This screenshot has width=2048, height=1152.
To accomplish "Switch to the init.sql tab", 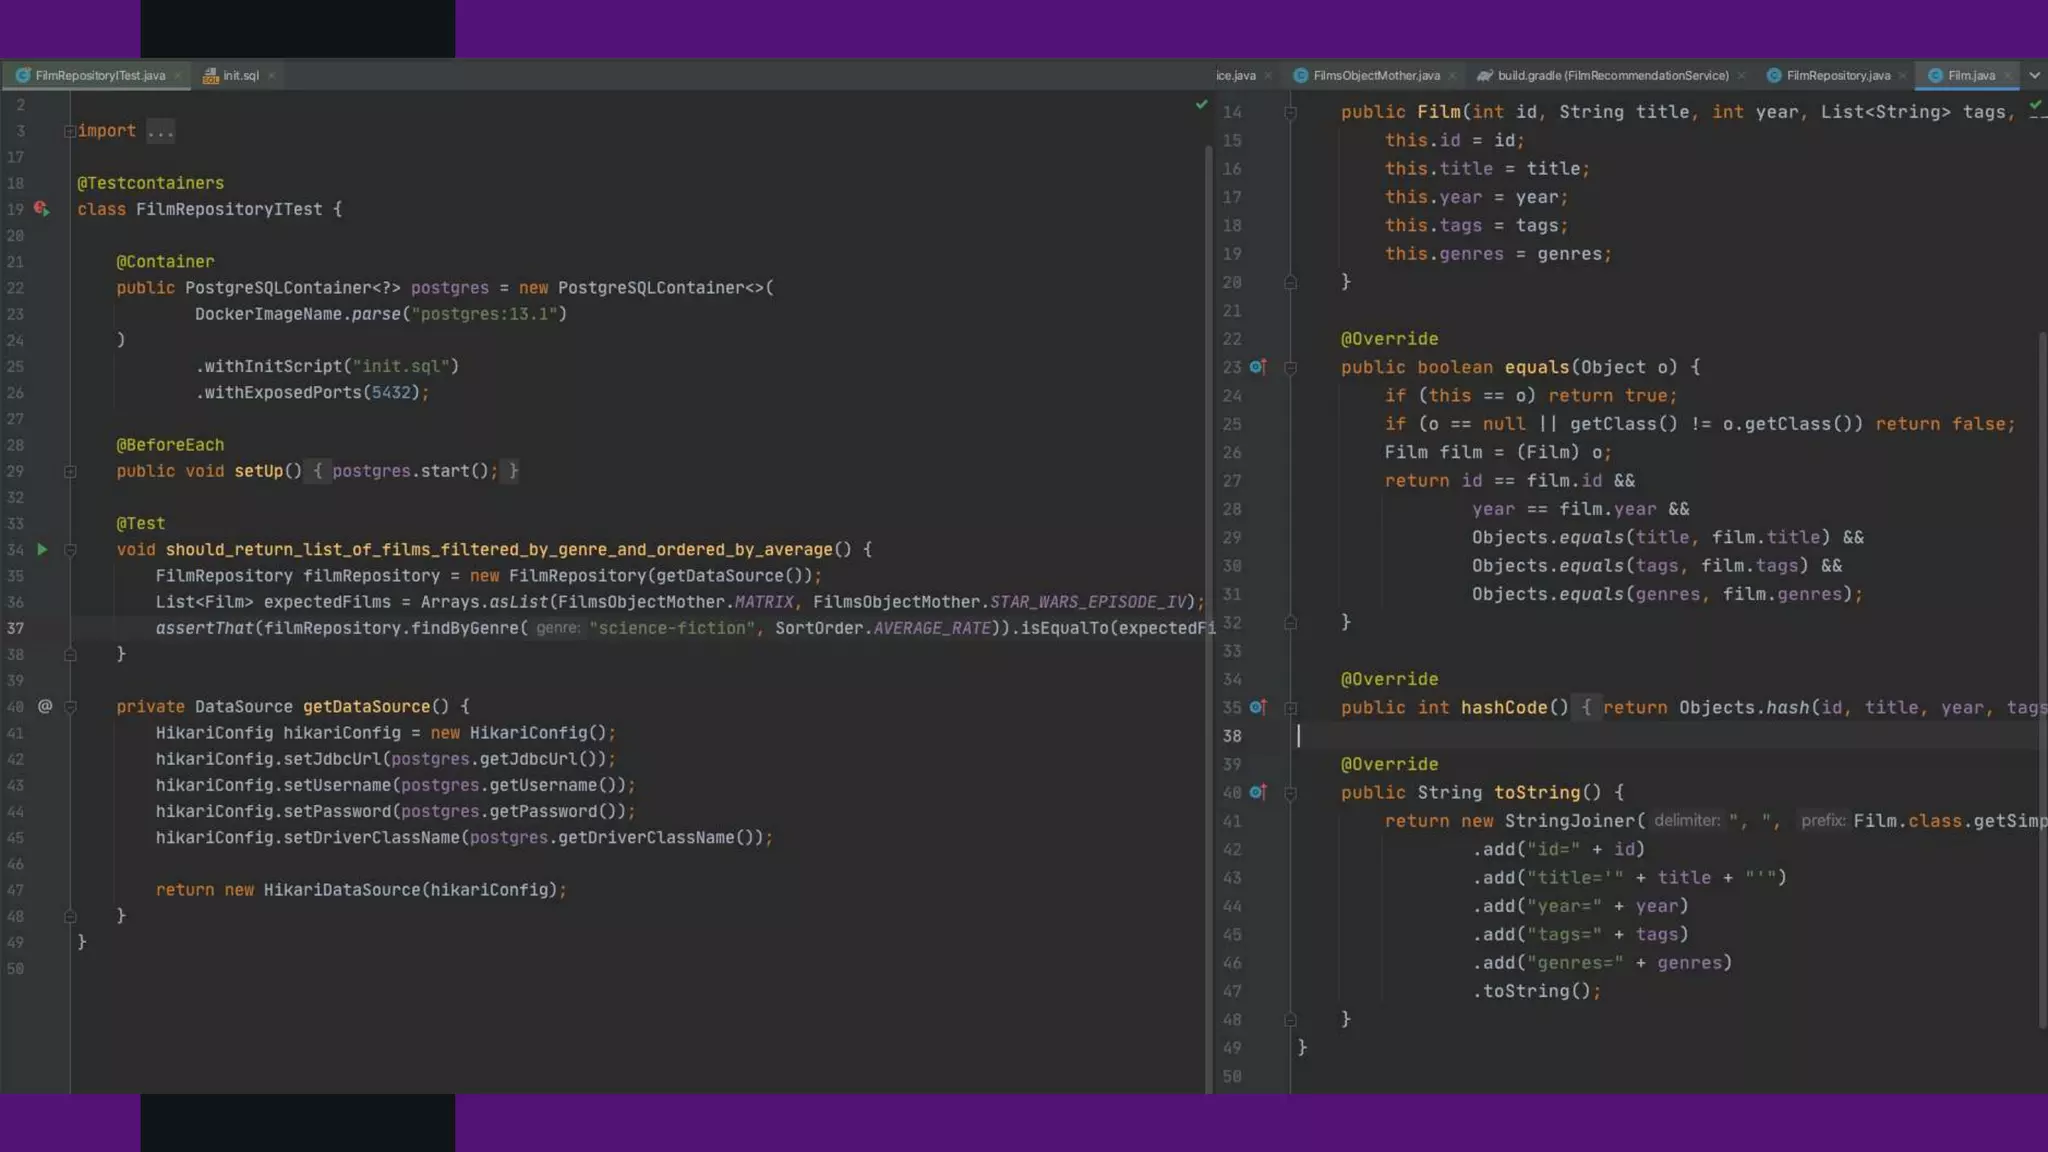I will coord(240,75).
